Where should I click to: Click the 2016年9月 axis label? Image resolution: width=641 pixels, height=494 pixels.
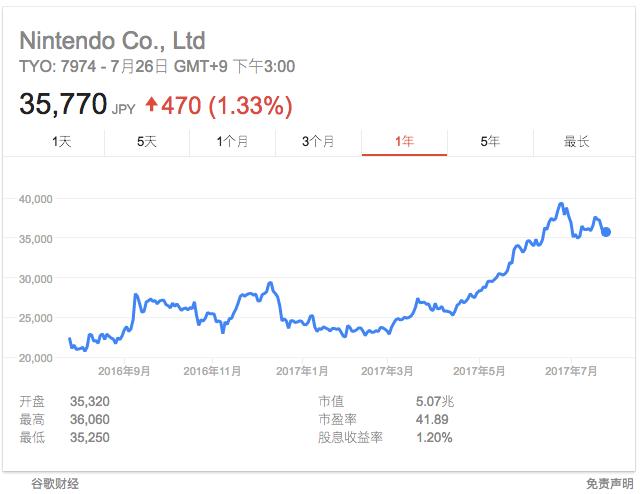(126, 371)
